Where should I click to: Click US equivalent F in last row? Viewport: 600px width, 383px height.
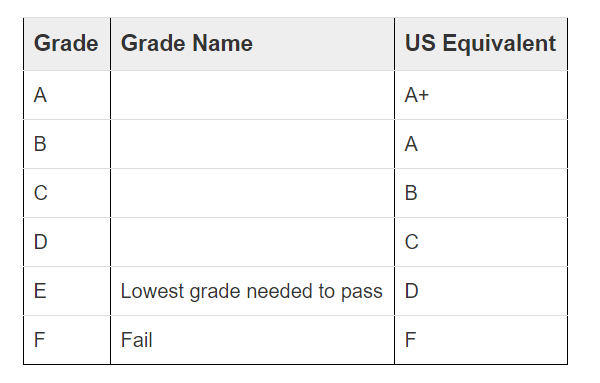tap(481, 340)
